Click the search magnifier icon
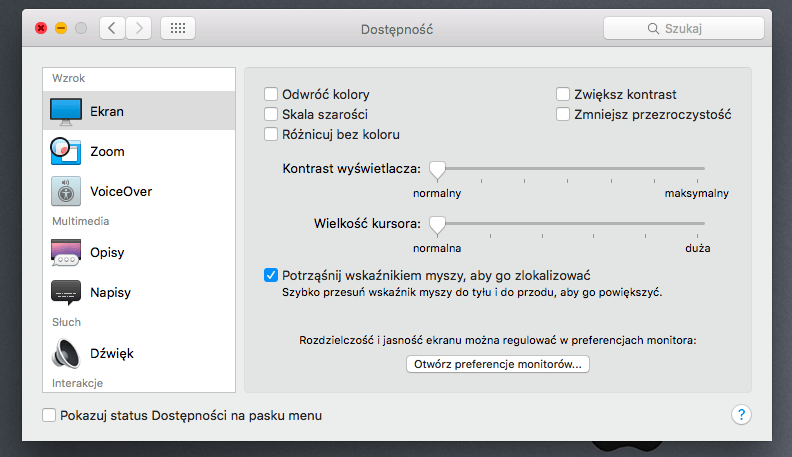This screenshot has width=792, height=457. point(653,29)
